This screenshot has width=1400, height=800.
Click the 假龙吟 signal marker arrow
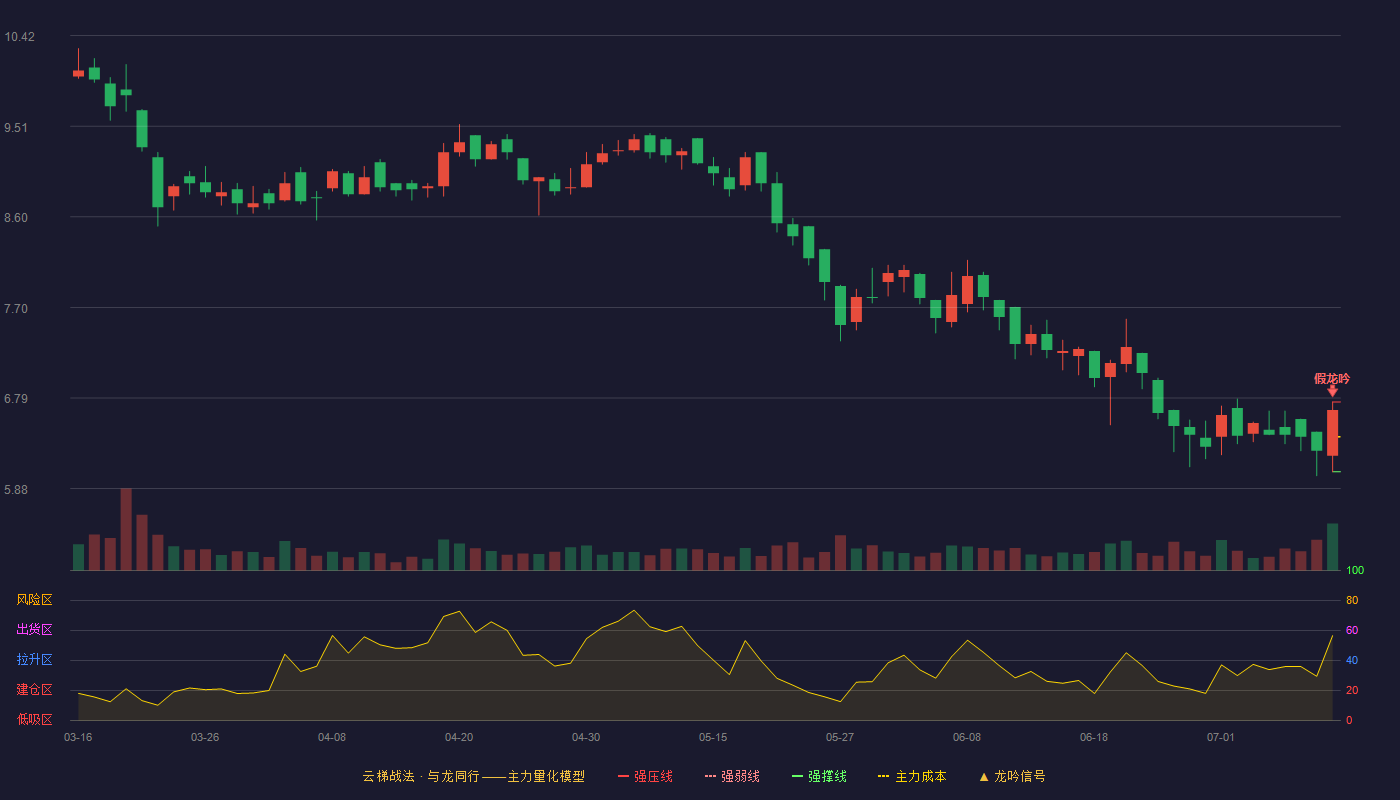point(1332,391)
